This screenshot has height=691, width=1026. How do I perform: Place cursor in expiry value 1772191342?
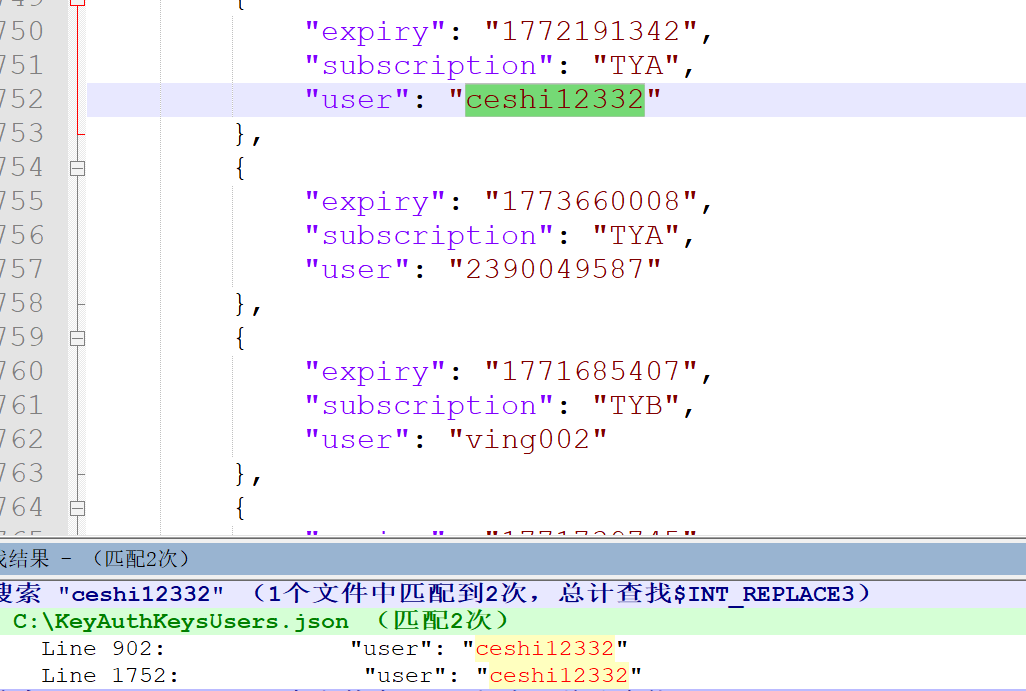pyautogui.click(x=591, y=32)
